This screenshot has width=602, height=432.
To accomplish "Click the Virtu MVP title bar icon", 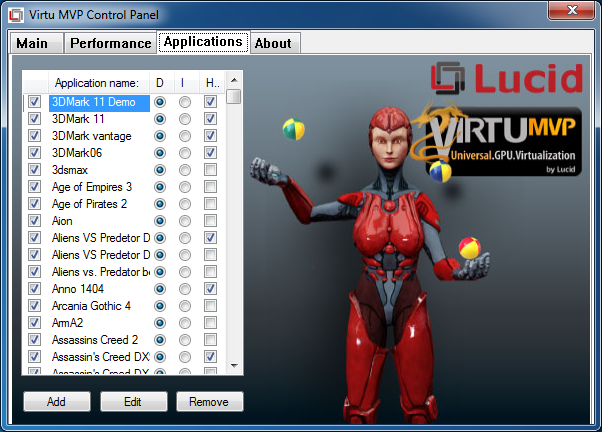I will [x=16, y=15].
